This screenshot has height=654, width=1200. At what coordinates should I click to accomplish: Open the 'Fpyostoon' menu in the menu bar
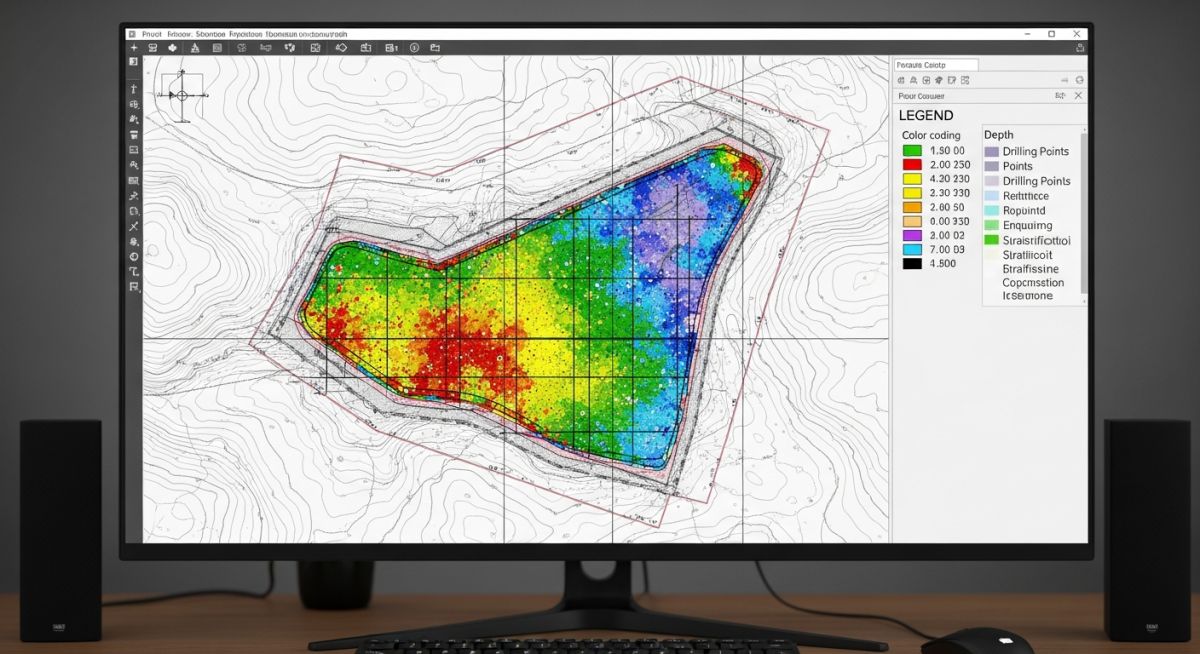[246, 34]
